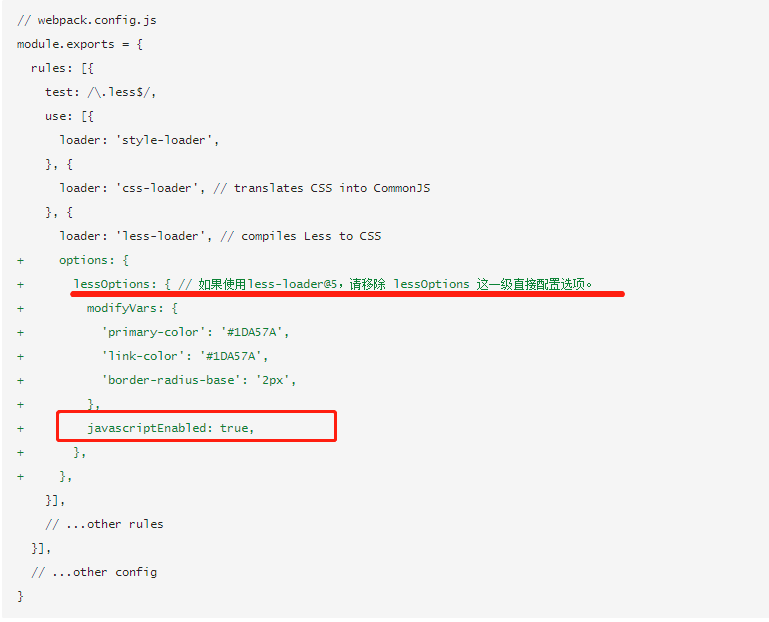Click the less-loader line

[x=220, y=236]
